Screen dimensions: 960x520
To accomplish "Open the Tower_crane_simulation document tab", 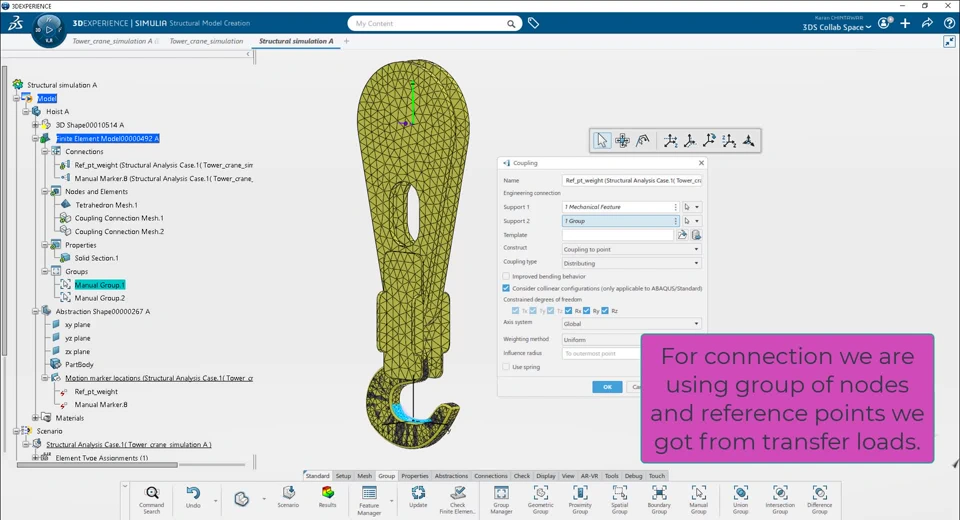I will click(x=206, y=41).
